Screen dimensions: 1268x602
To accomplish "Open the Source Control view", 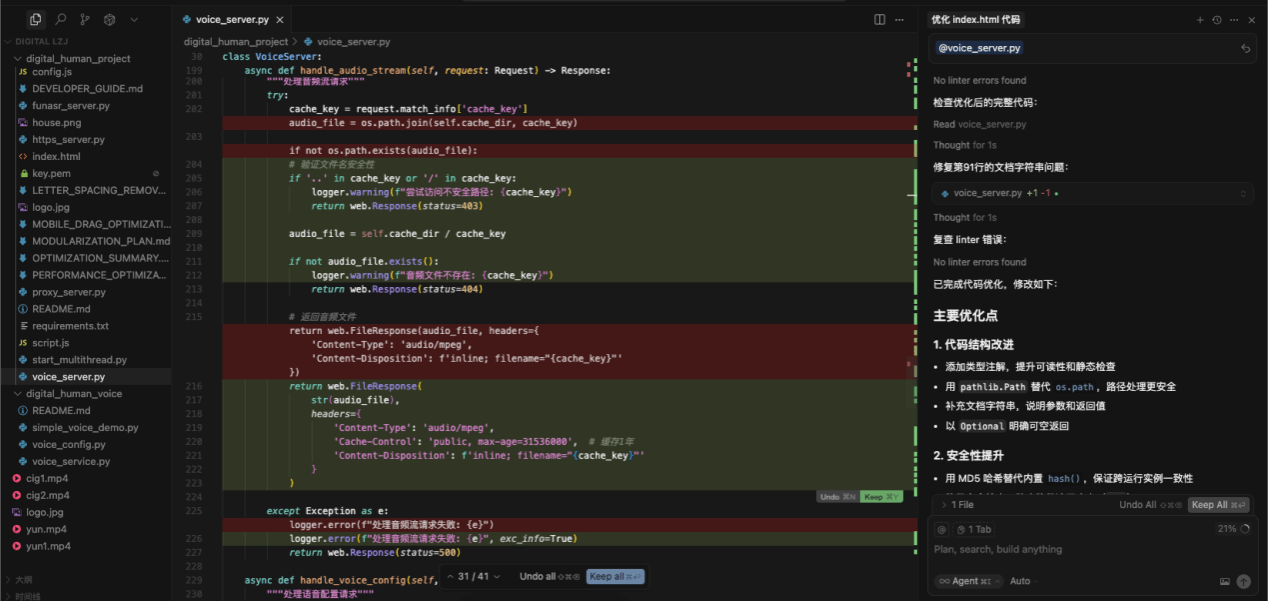I will [85, 19].
